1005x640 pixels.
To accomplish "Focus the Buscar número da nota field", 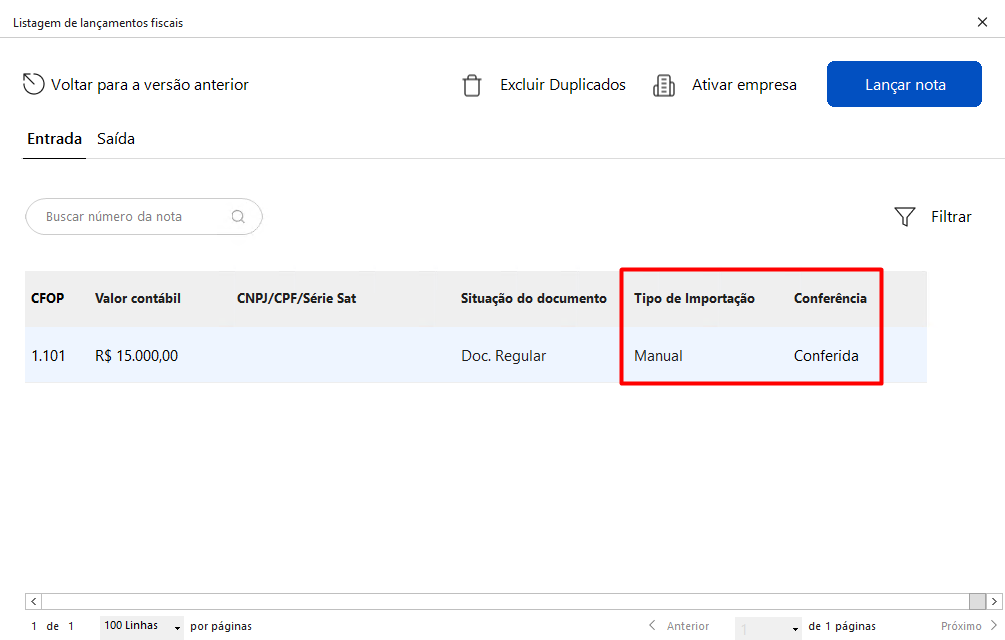I will pos(144,217).
